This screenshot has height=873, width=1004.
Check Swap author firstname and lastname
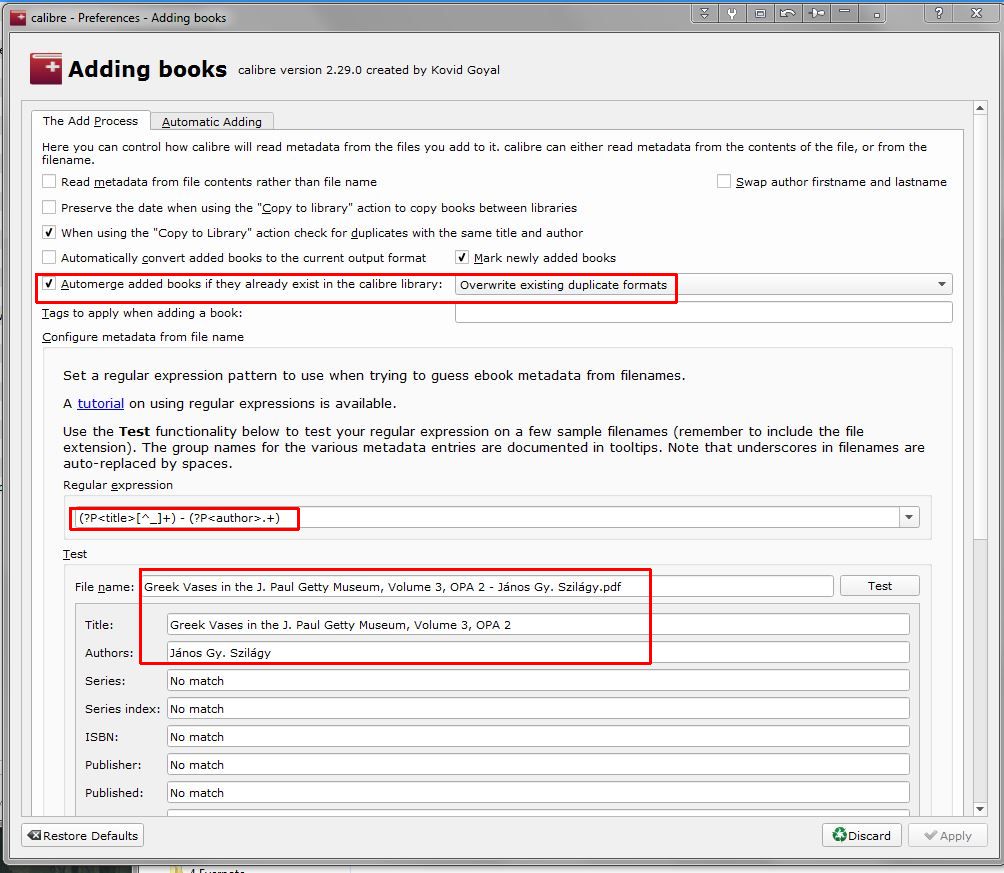[724, 181]
